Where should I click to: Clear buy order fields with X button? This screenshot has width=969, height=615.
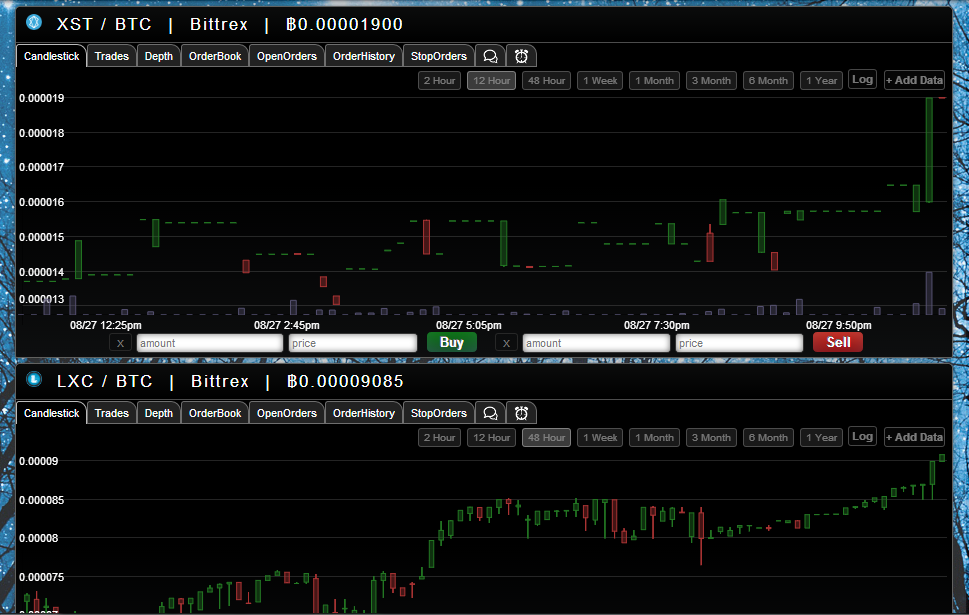tap(121, 343)
